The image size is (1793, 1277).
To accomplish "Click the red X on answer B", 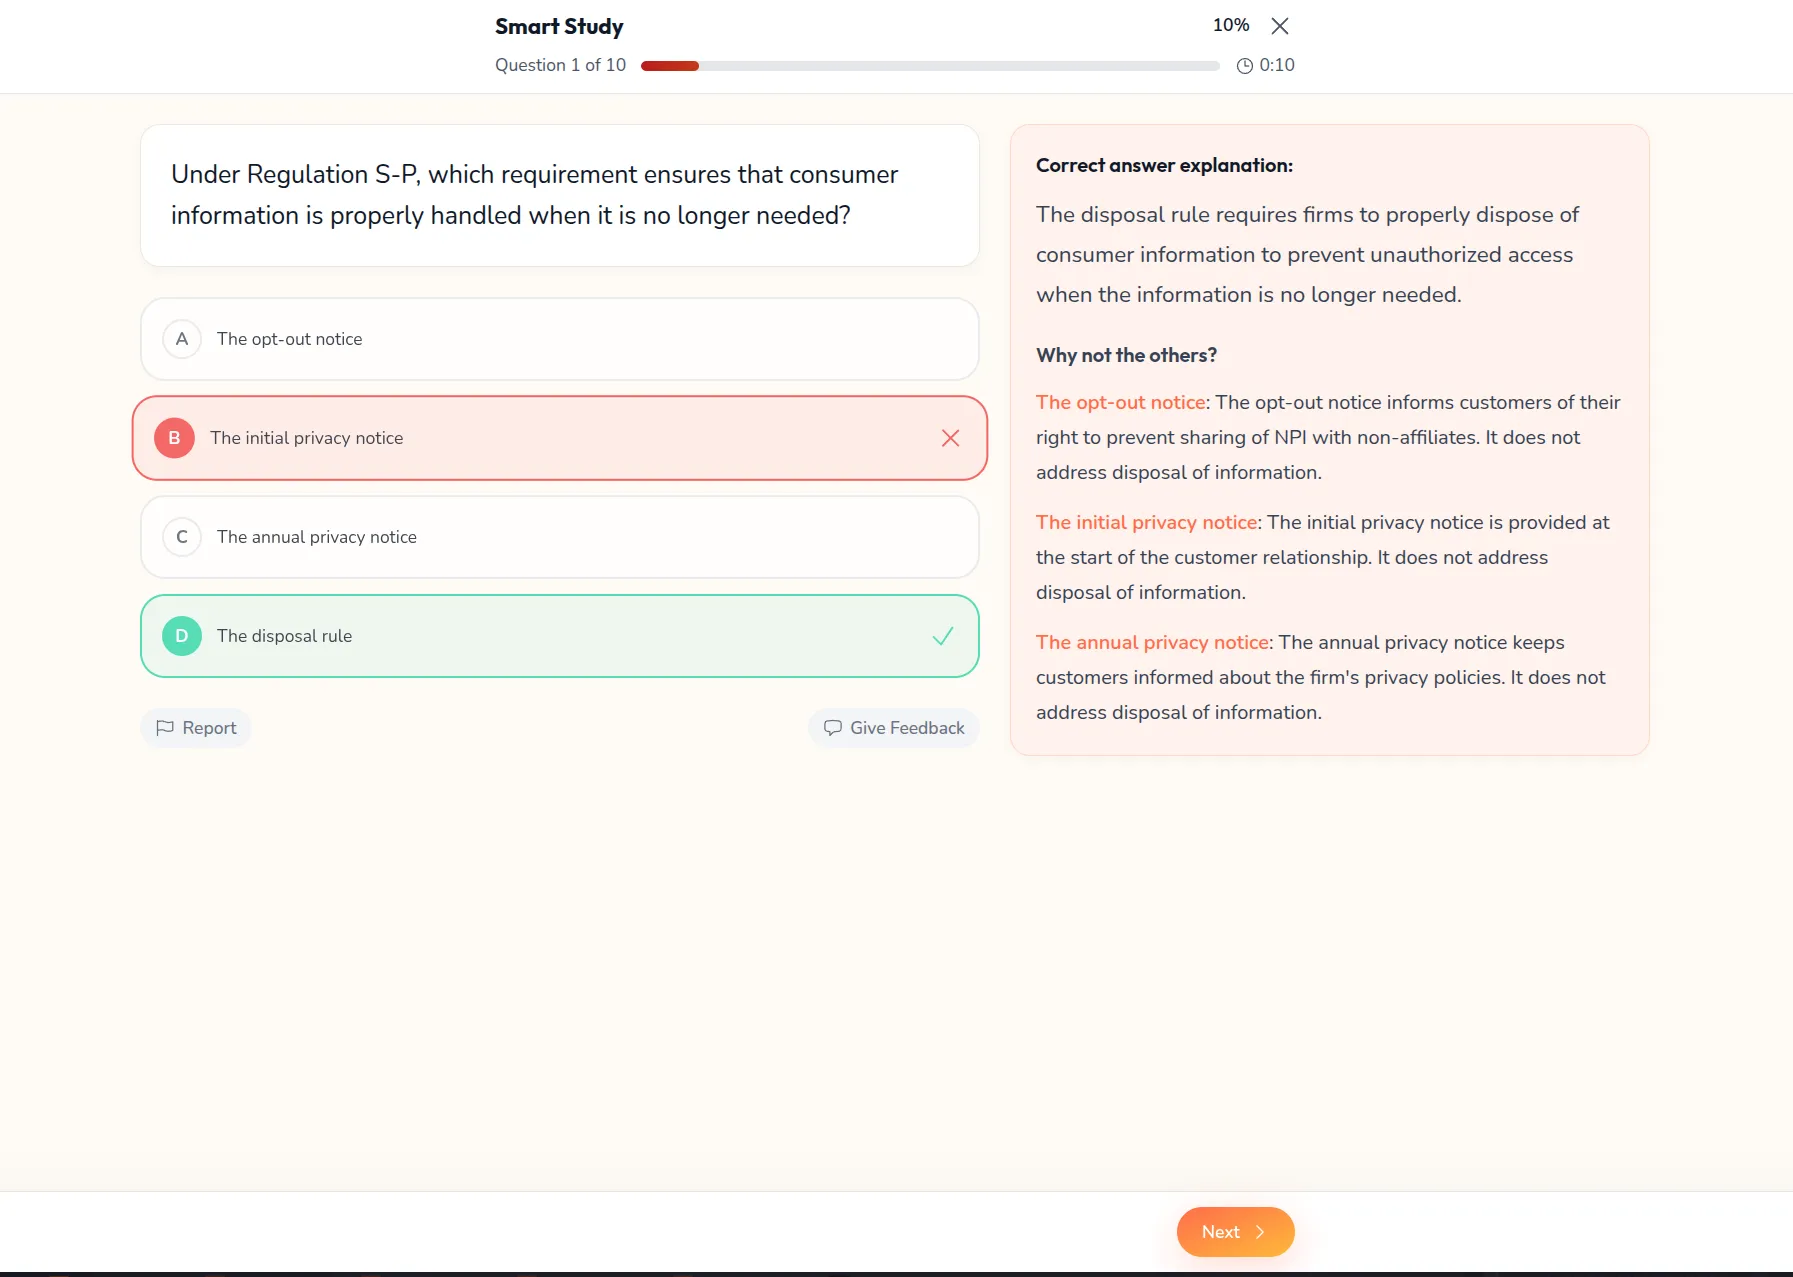I will (950, 438).
